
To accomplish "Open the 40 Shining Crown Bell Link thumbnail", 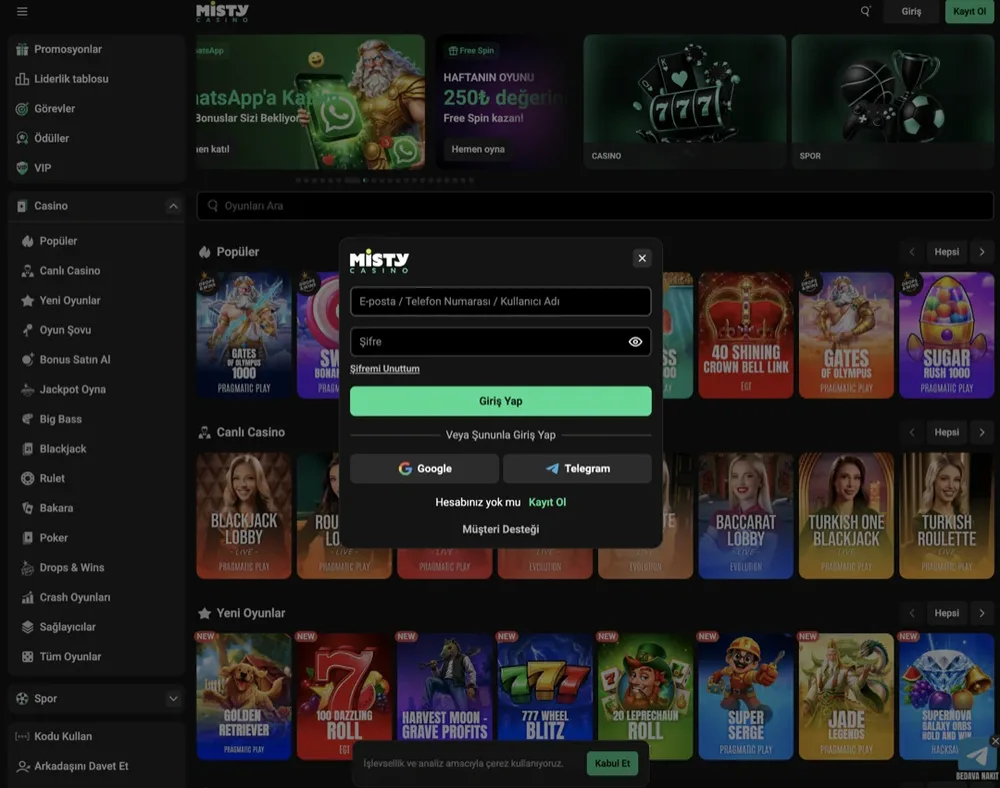I will (746, 335).
